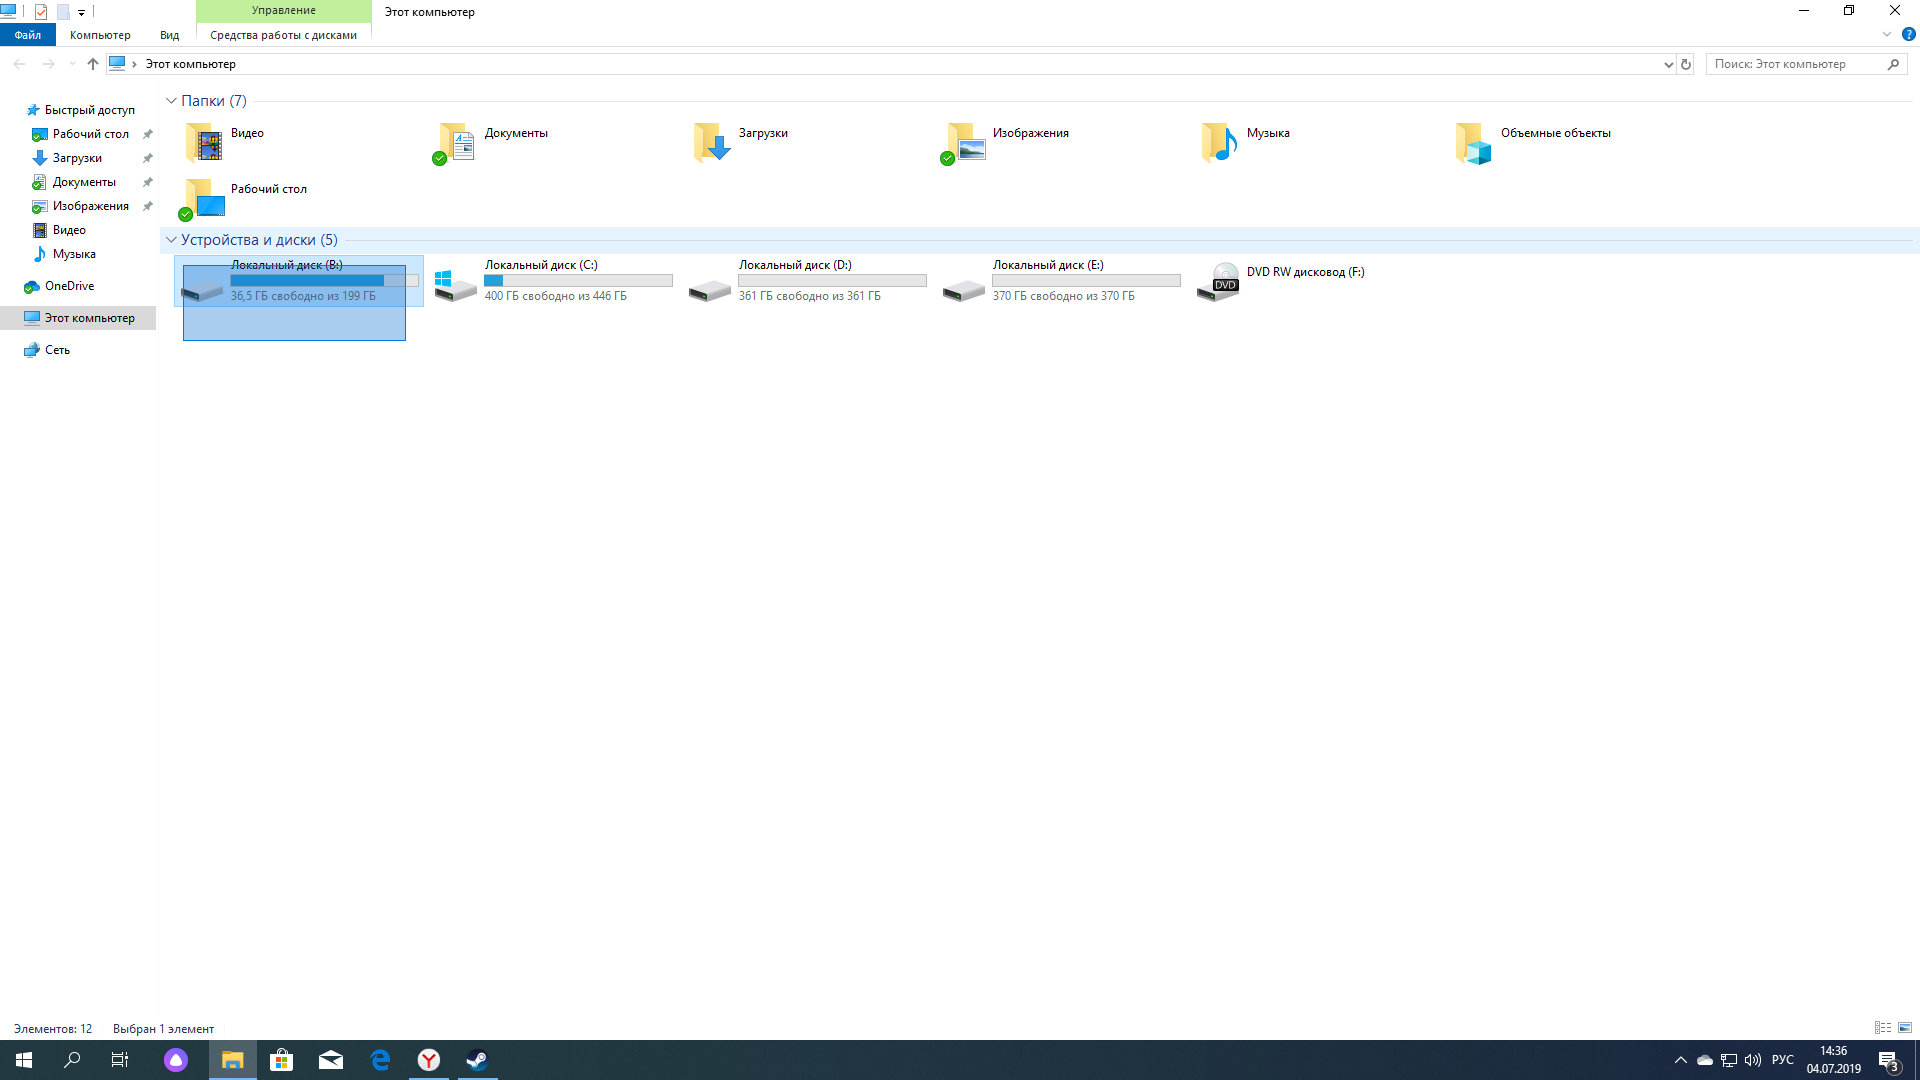Open the Документы folder icon
The height and width of the screenshot is (1080, 1920).
pyautogui.click(x=456, y=143)
